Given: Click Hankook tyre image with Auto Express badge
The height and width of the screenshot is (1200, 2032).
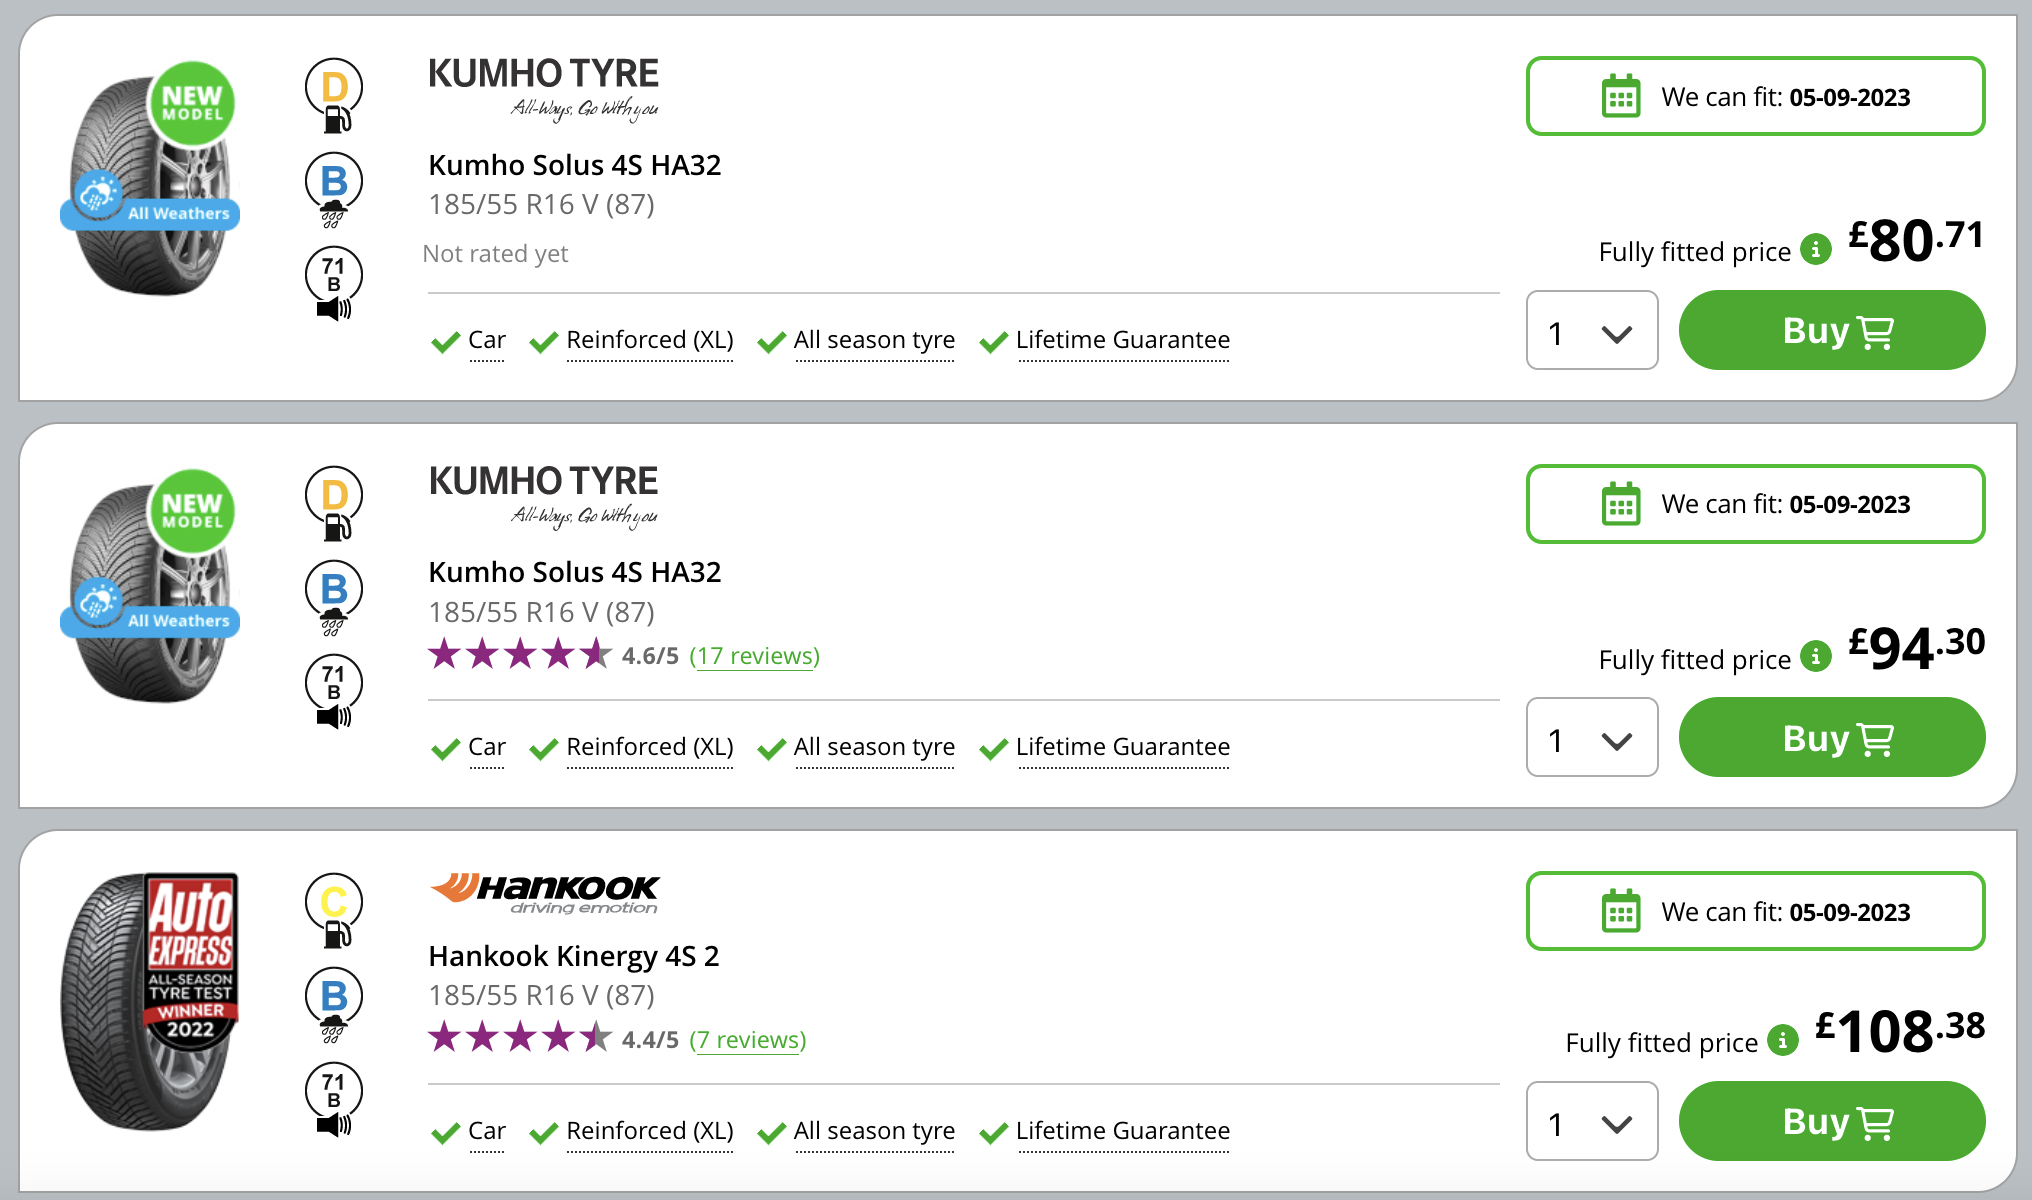Looking at the screenshot, I should [149, 1001].
